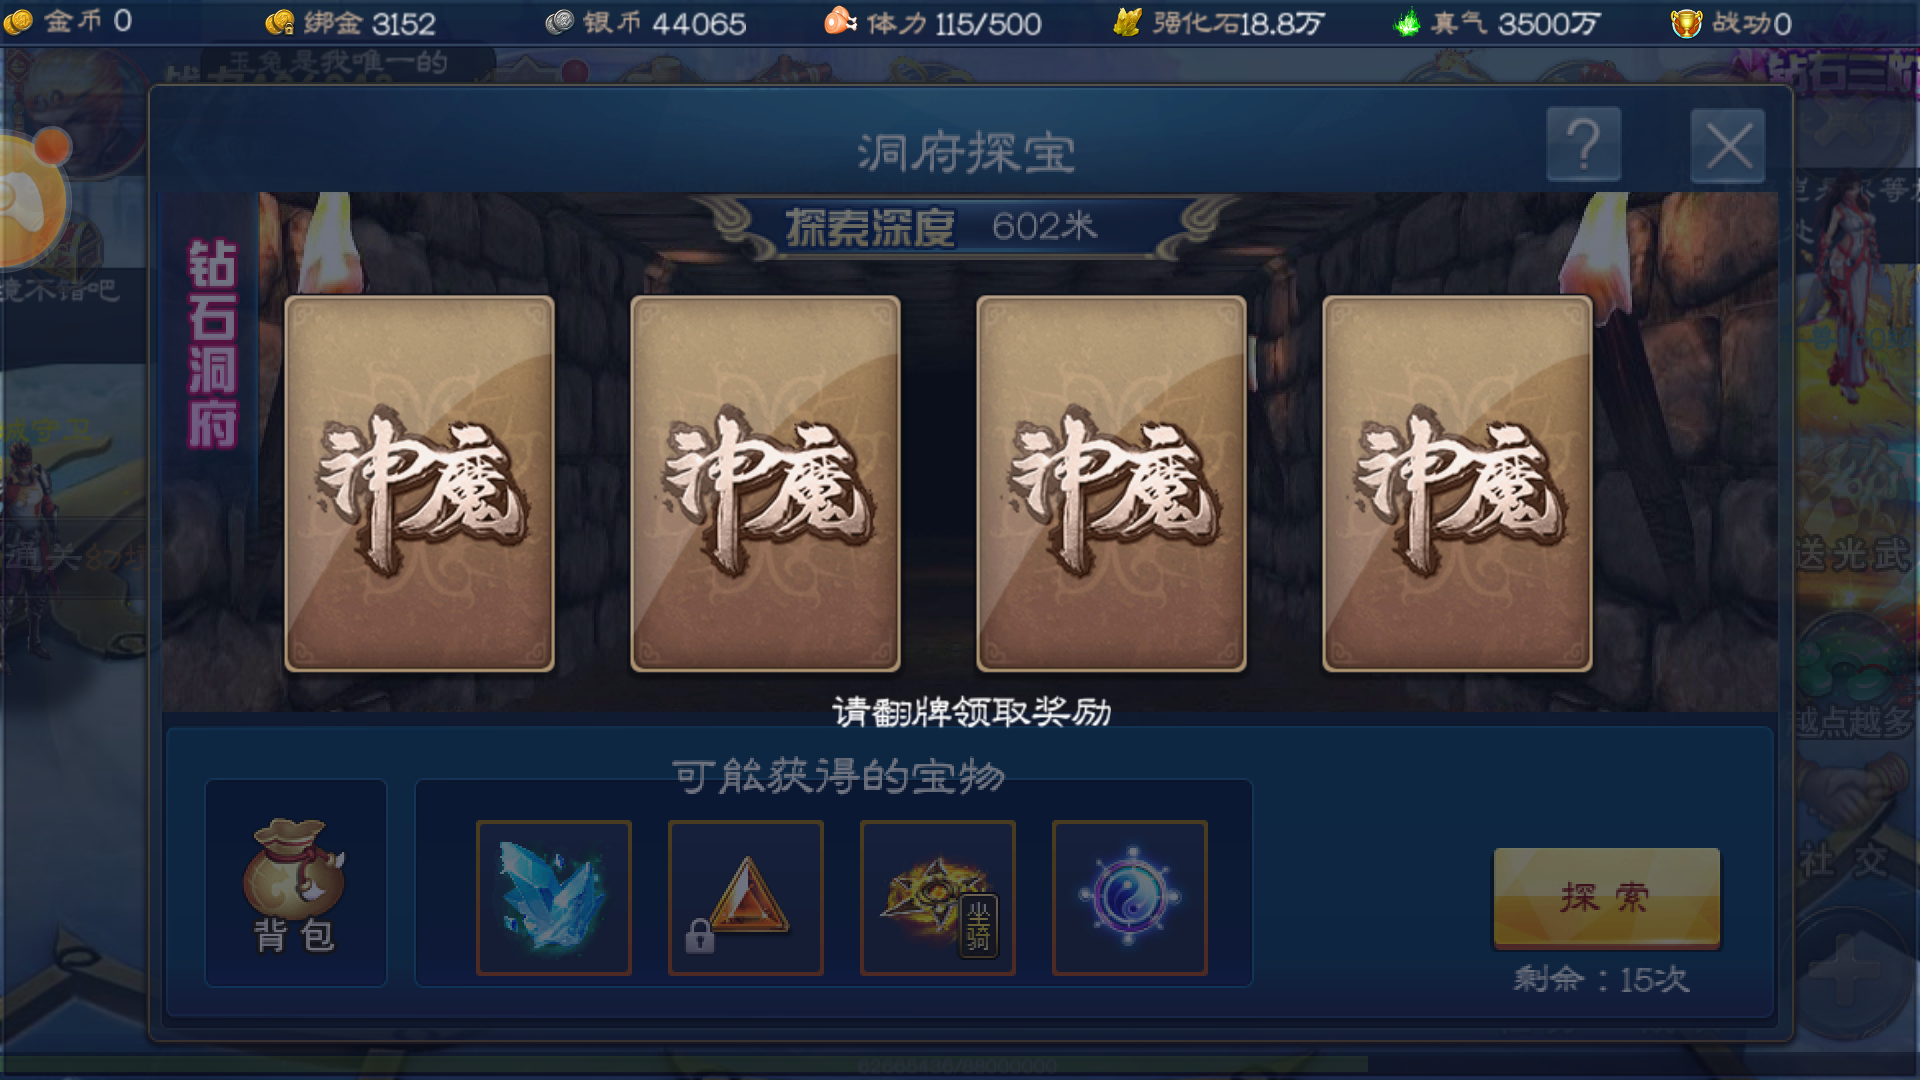Flip the second 神魔 card

point(766,483)
